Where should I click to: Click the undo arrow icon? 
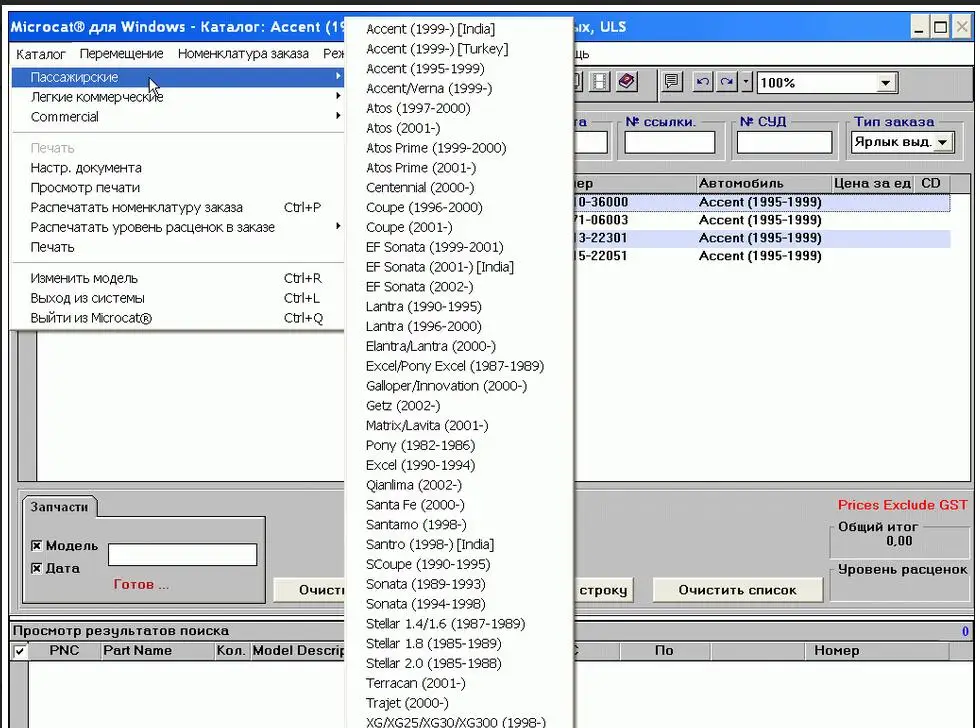coord(703,82)
